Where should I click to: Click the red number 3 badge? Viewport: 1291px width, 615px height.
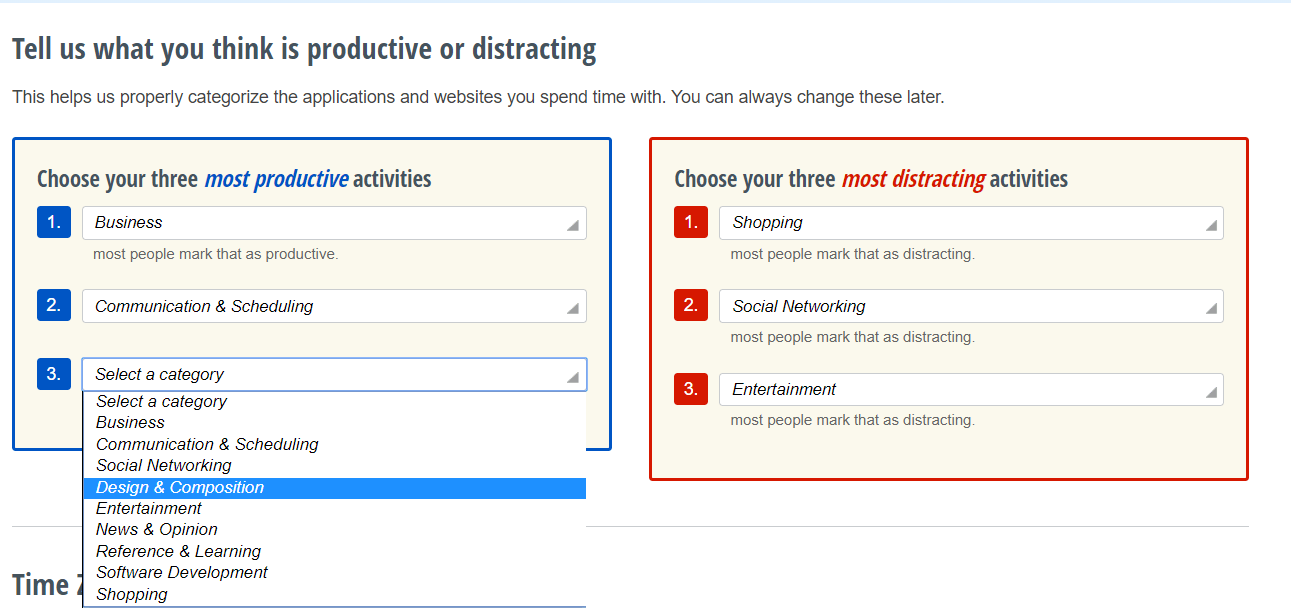click(x=690, y=389)
